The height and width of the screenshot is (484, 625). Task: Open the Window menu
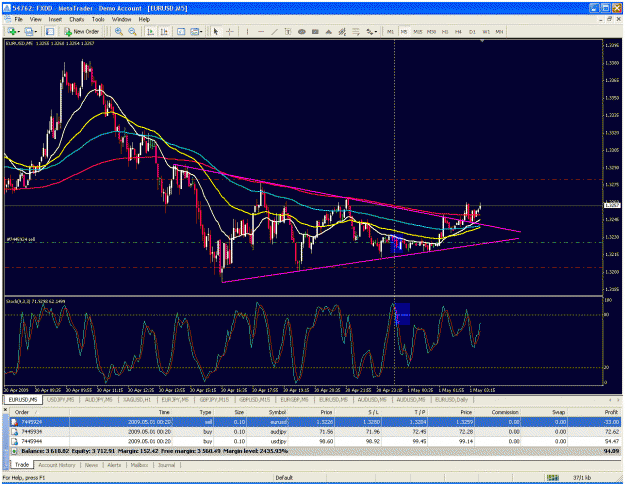pos(121,19)
